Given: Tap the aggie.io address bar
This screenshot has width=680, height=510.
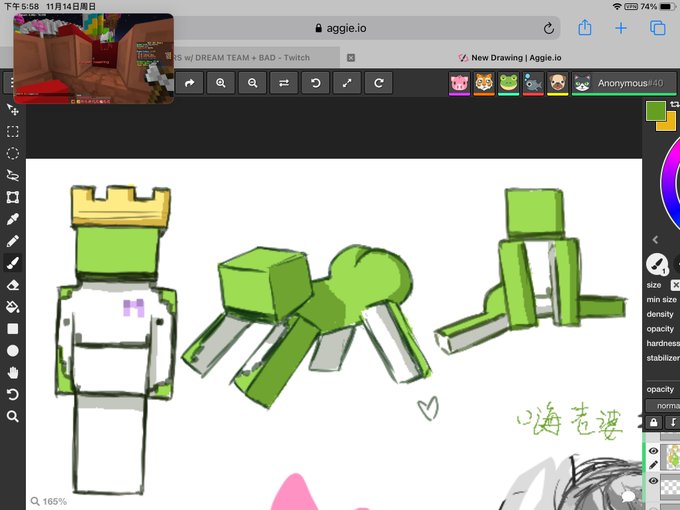Looking at the screenshot, I should [x=341, y=28].
